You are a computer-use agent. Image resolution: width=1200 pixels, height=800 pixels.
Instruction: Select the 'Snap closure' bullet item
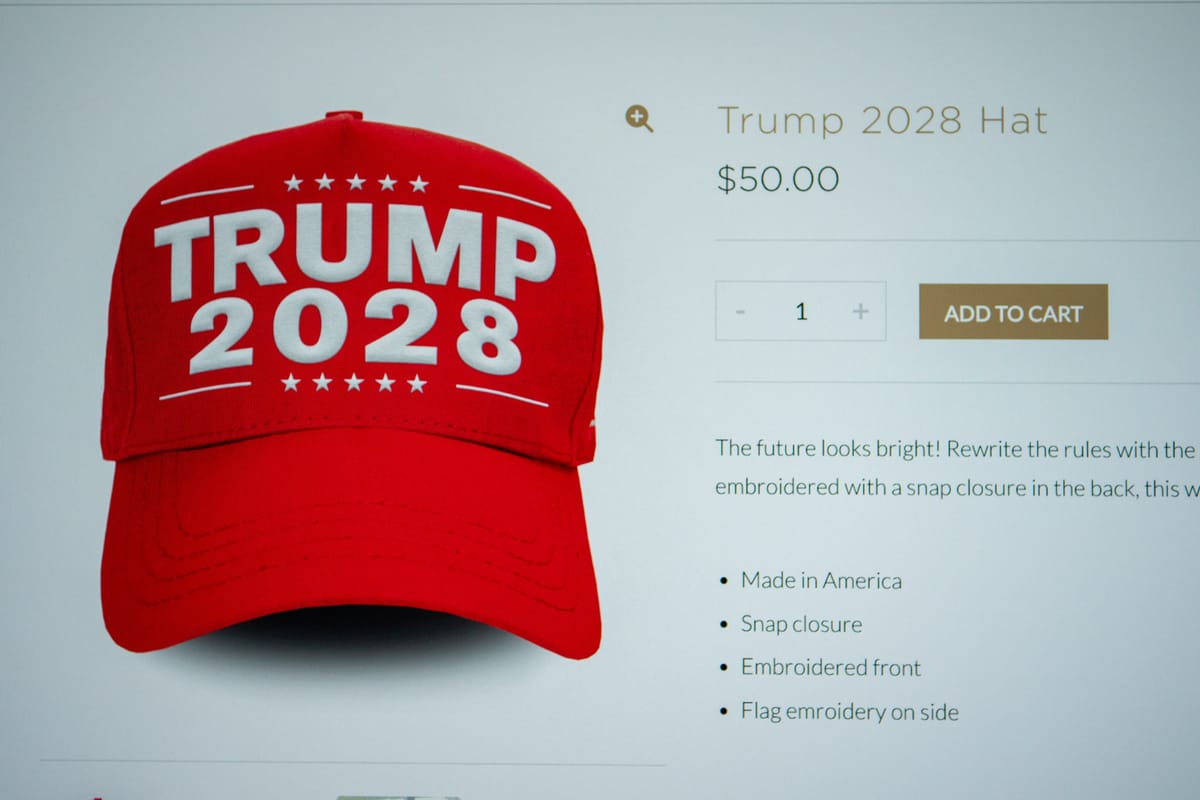pyautogui.click(x=801, y=624)
